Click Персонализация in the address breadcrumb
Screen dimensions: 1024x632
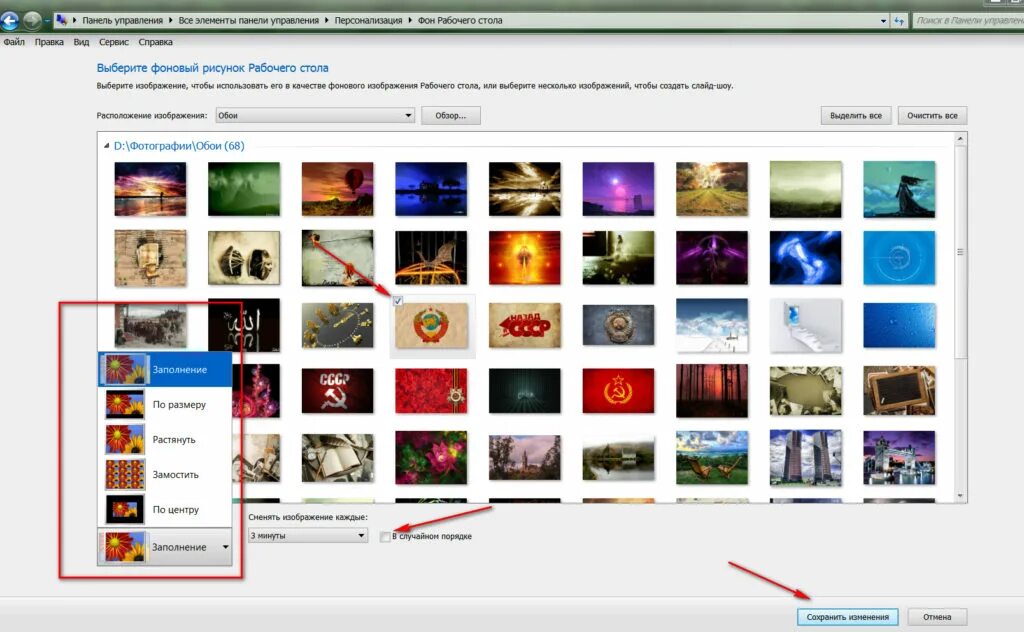(368, 21)
